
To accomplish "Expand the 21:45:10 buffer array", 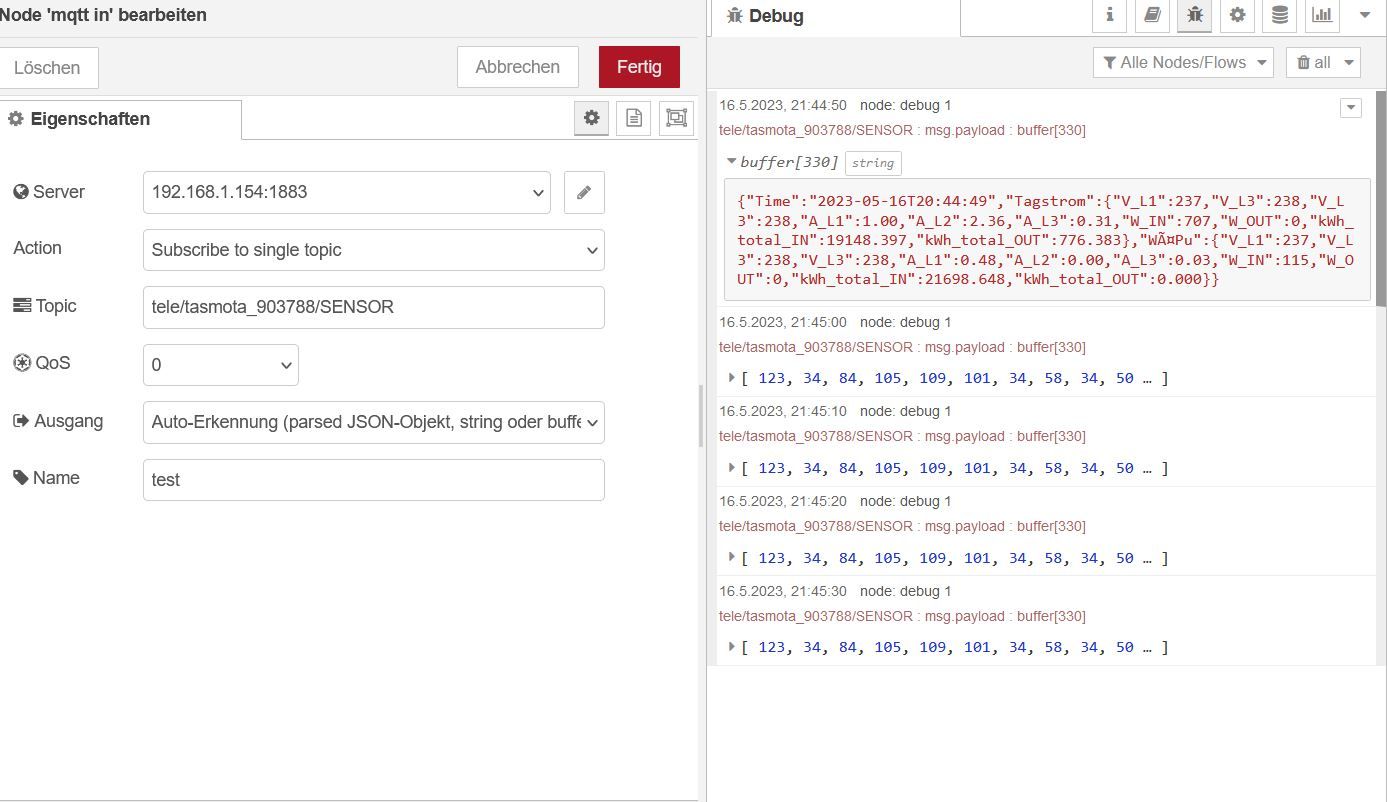I will 732,467.
